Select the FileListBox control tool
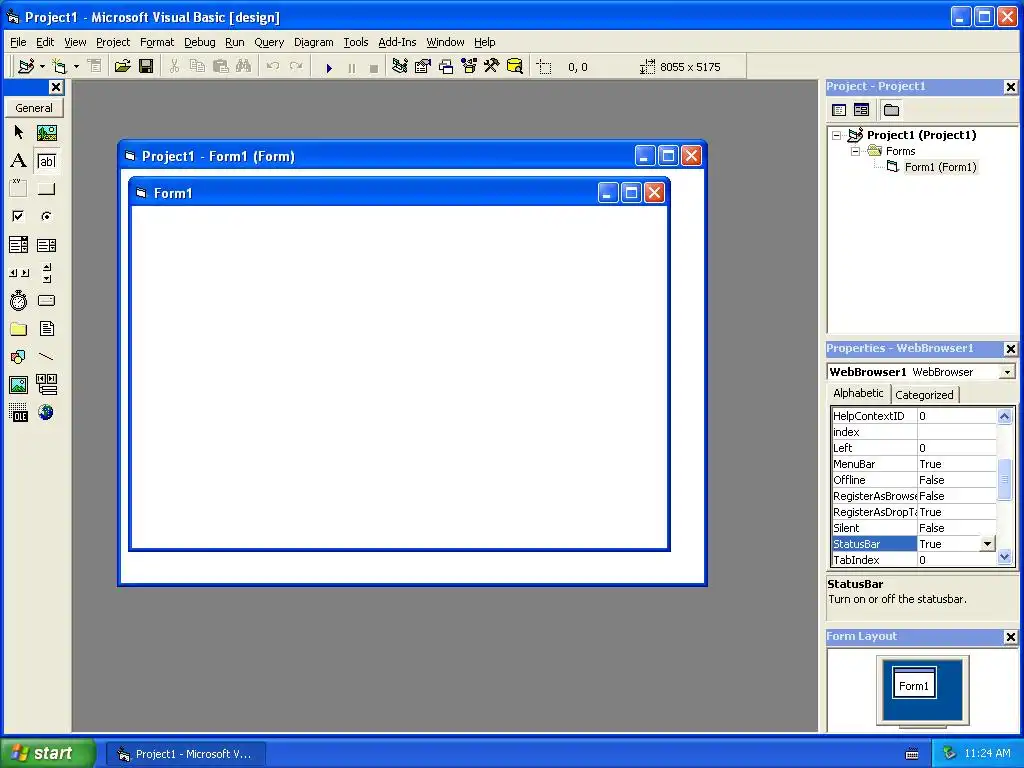The height and width of the screenshot is (768, 1024). point(46,328)
